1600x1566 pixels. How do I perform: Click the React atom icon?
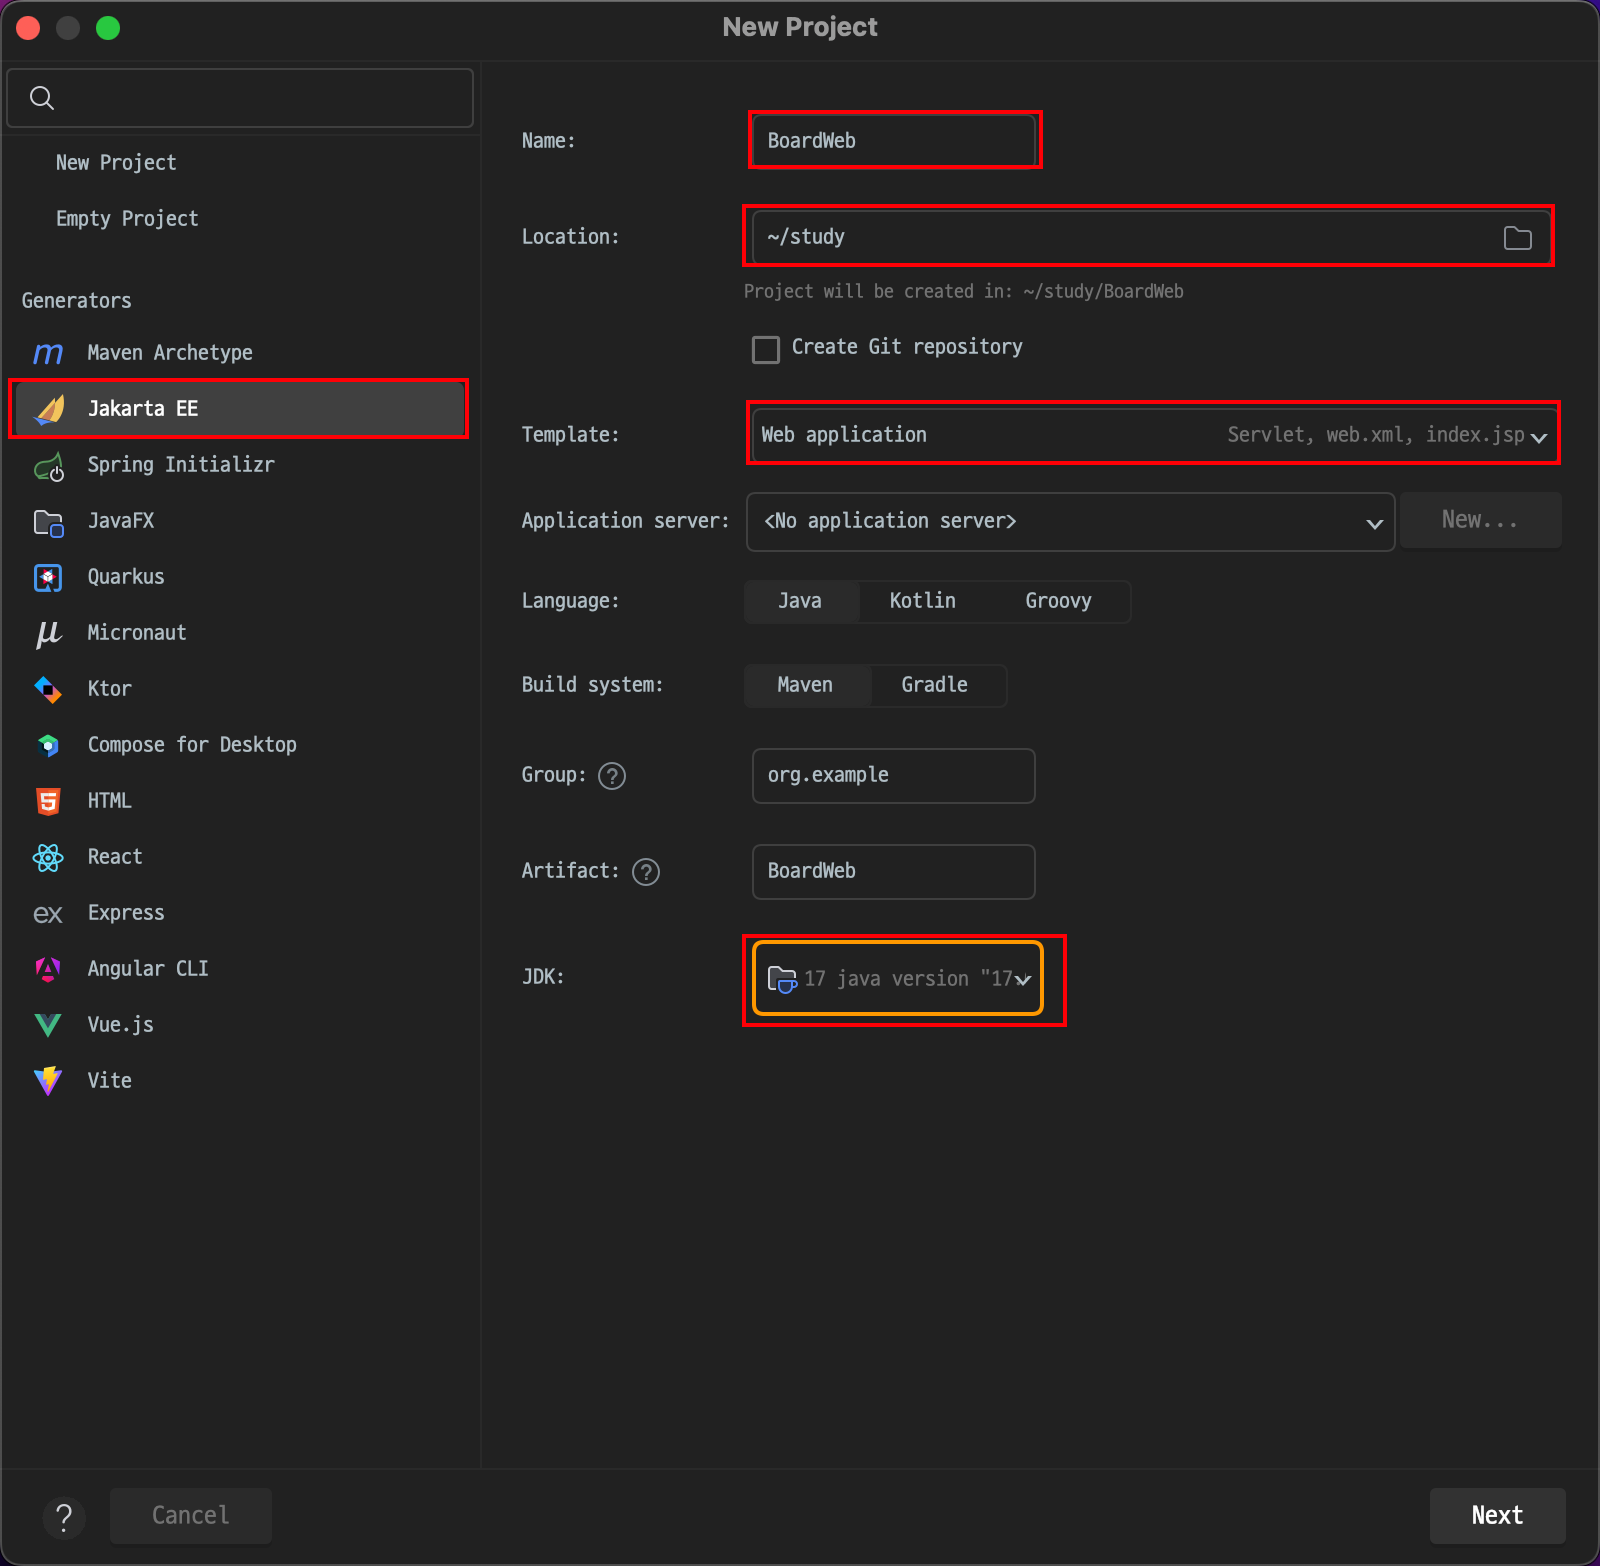48,858
